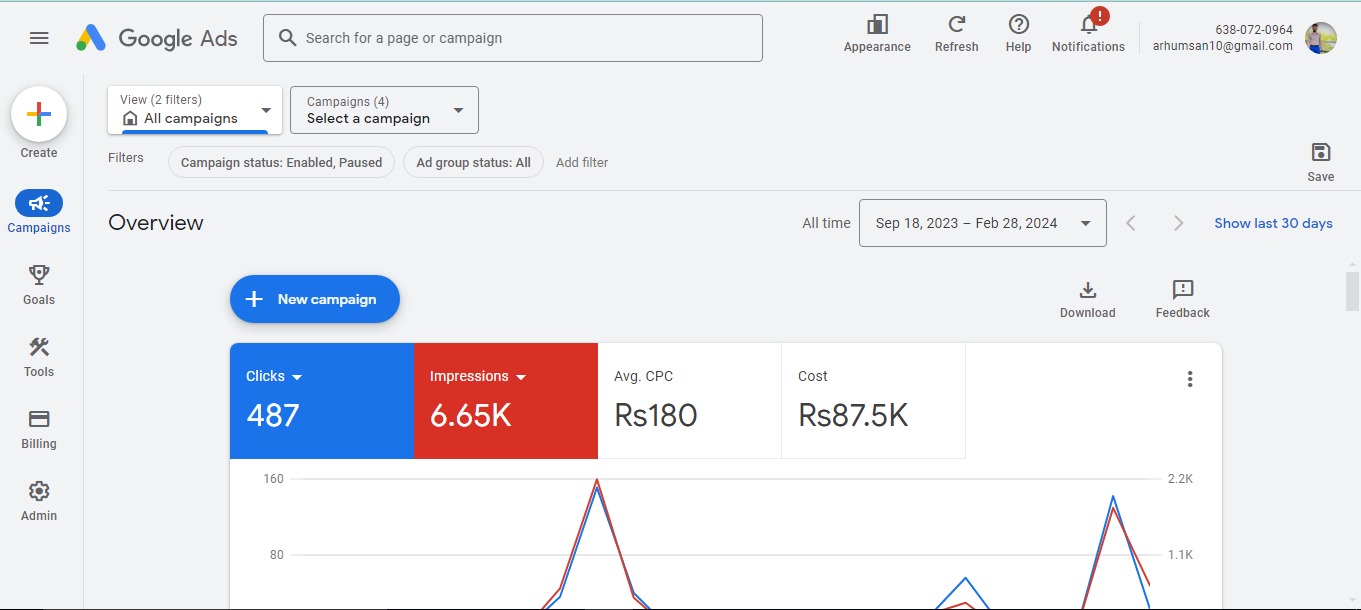The height and width of the screenshot is (610, 1361).
Task: Open the hamburger main menu
Action: coord(39,38)
